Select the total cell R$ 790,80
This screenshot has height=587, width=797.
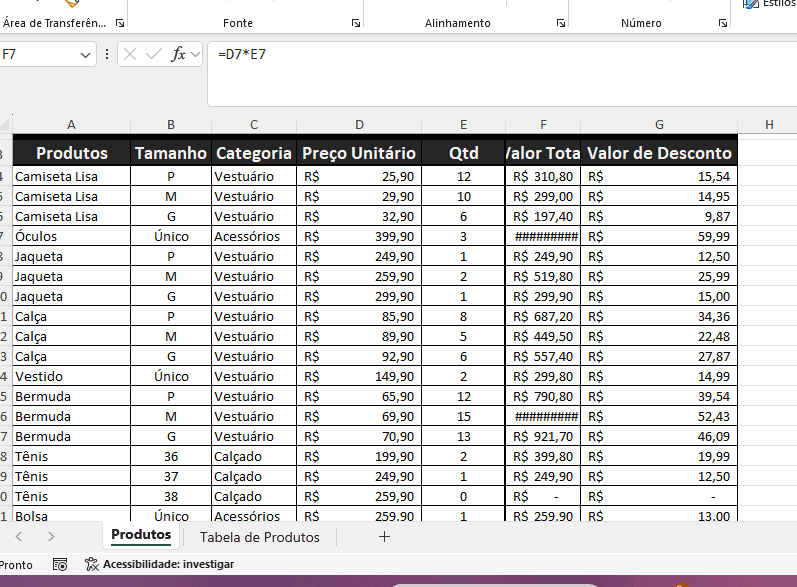[x=543, y=396]
